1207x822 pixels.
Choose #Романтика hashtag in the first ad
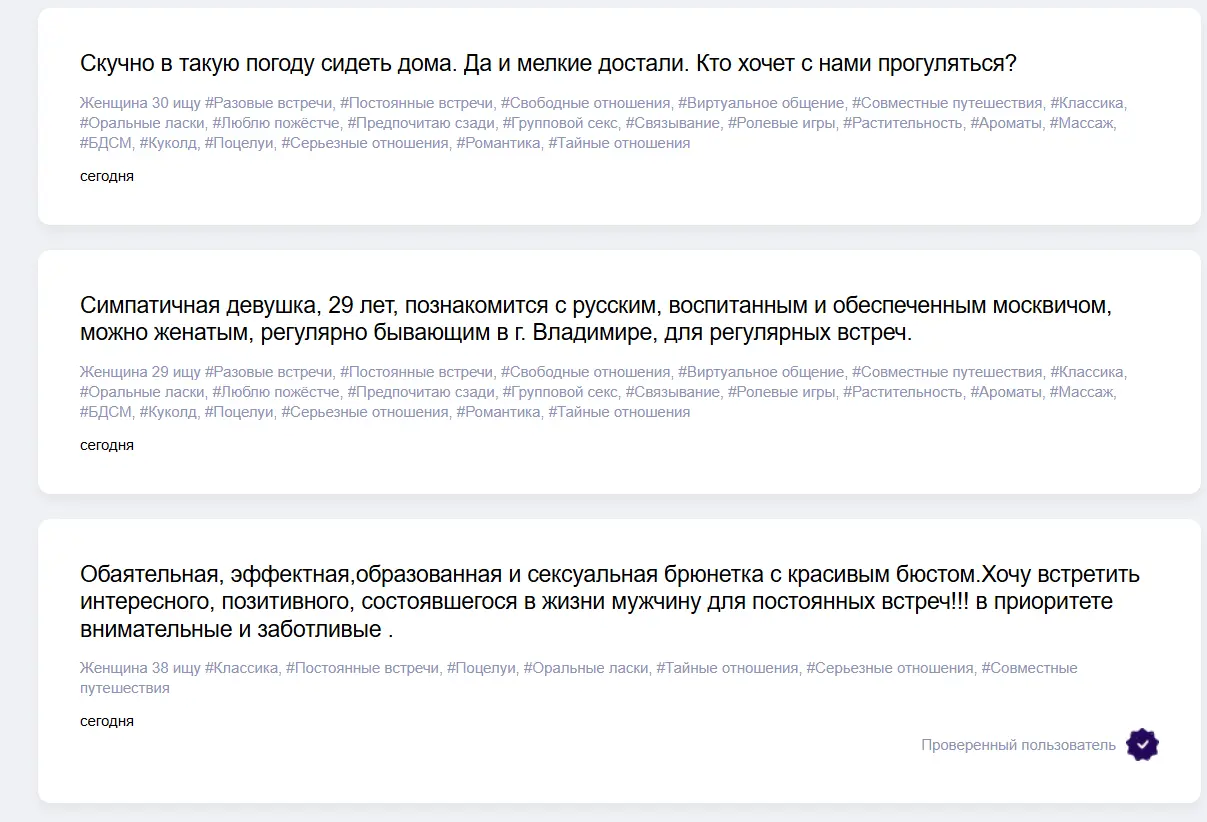[x=498, y=143]
